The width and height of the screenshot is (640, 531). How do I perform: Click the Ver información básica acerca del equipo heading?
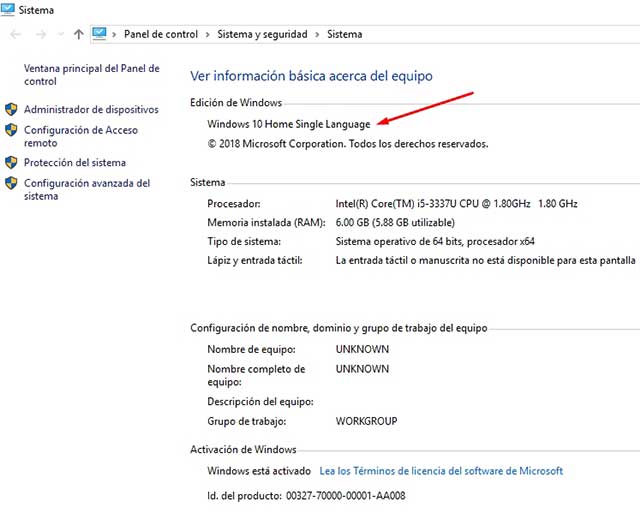(x=311, y=76)
